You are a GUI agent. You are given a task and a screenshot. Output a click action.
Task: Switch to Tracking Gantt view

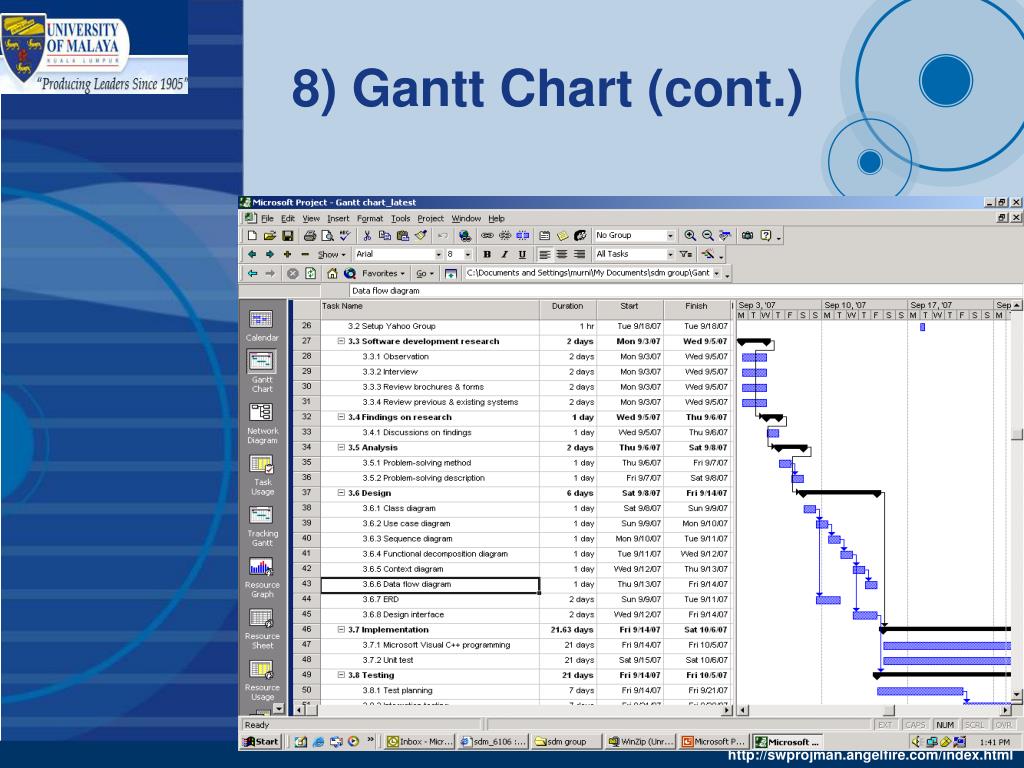[262, 526]
